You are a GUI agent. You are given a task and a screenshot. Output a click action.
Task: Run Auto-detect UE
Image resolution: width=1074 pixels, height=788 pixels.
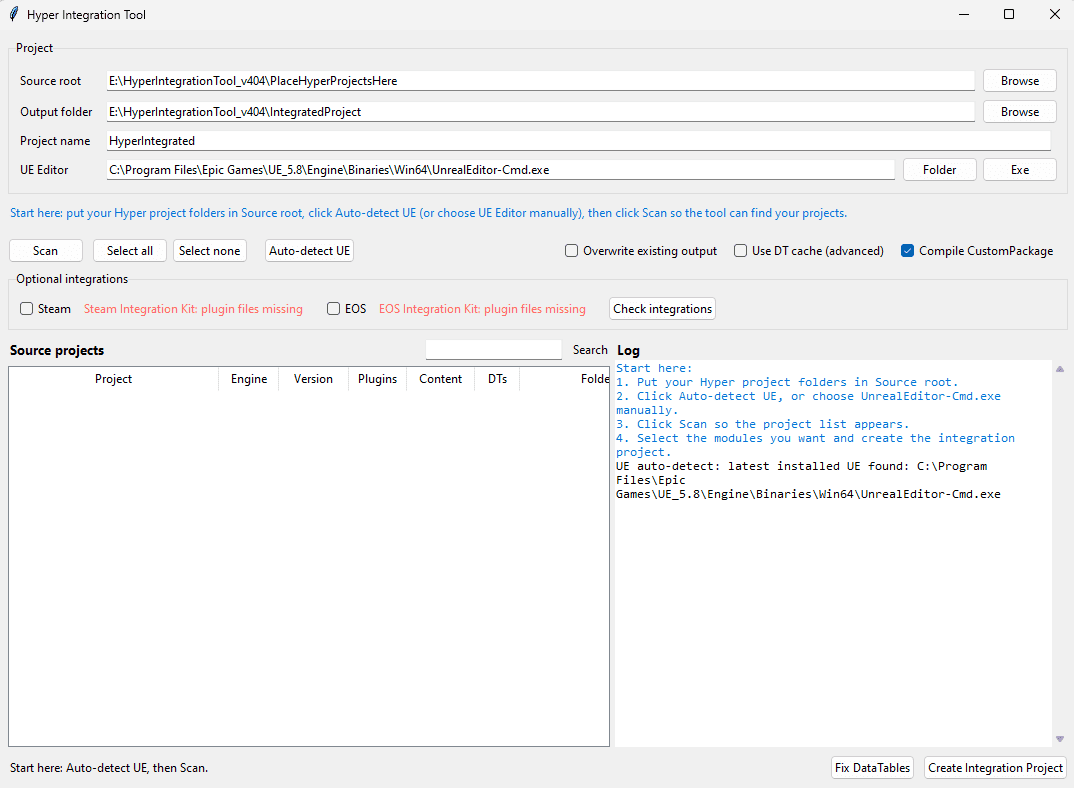pyautogui.click(x=310, y=251)
